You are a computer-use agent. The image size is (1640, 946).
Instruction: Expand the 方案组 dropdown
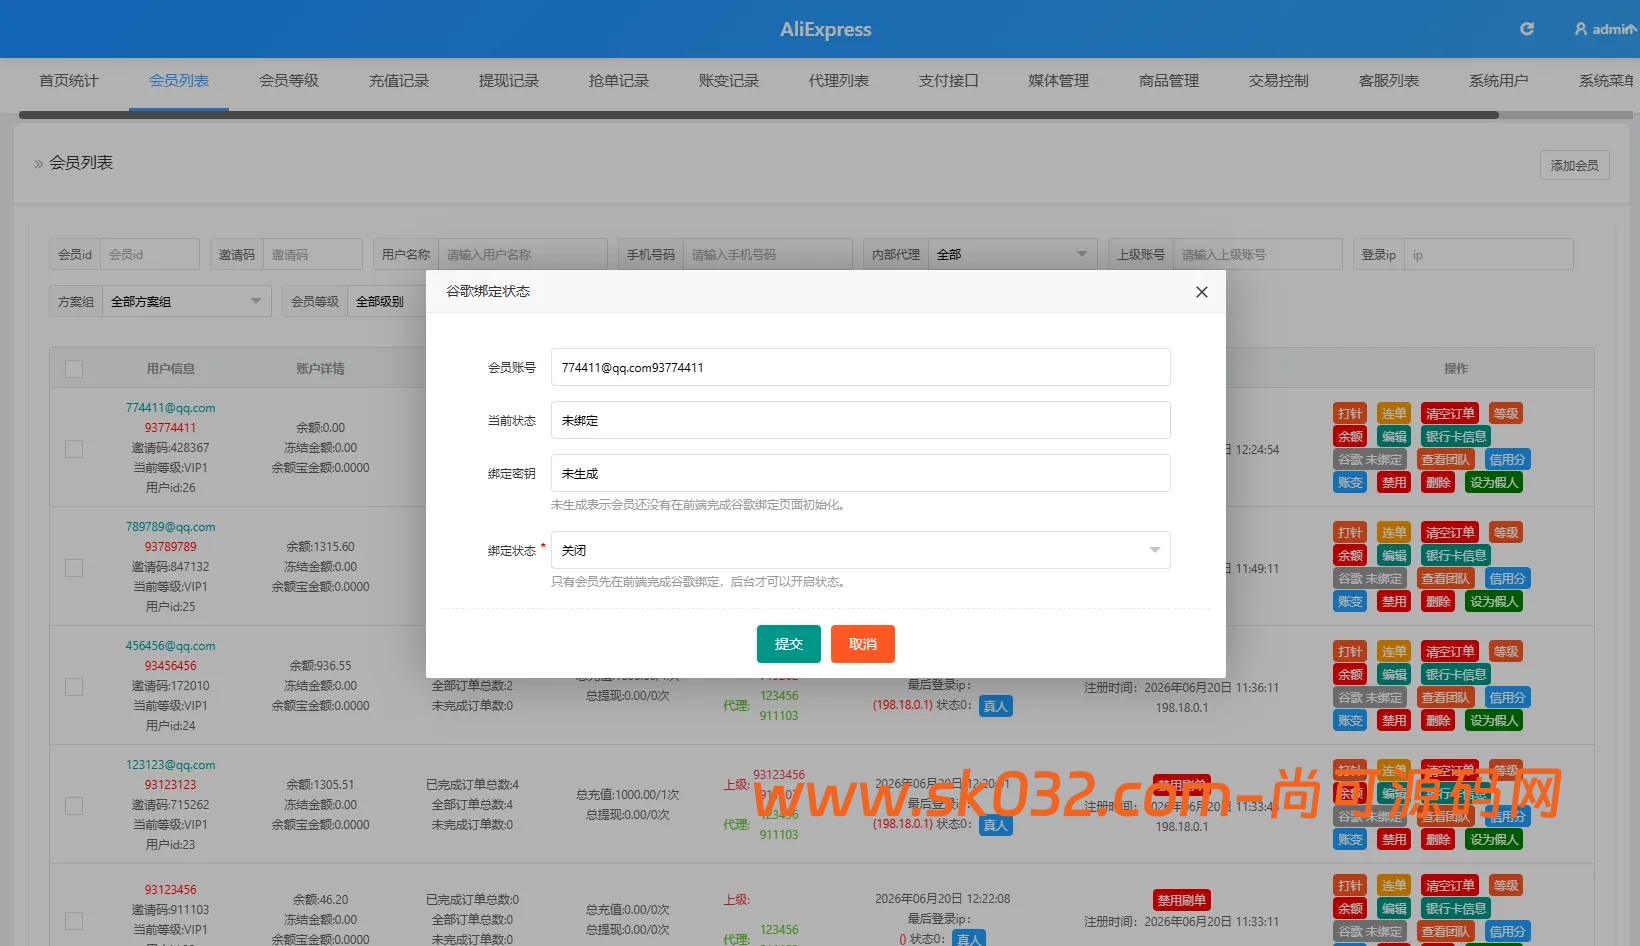(187, 301)
